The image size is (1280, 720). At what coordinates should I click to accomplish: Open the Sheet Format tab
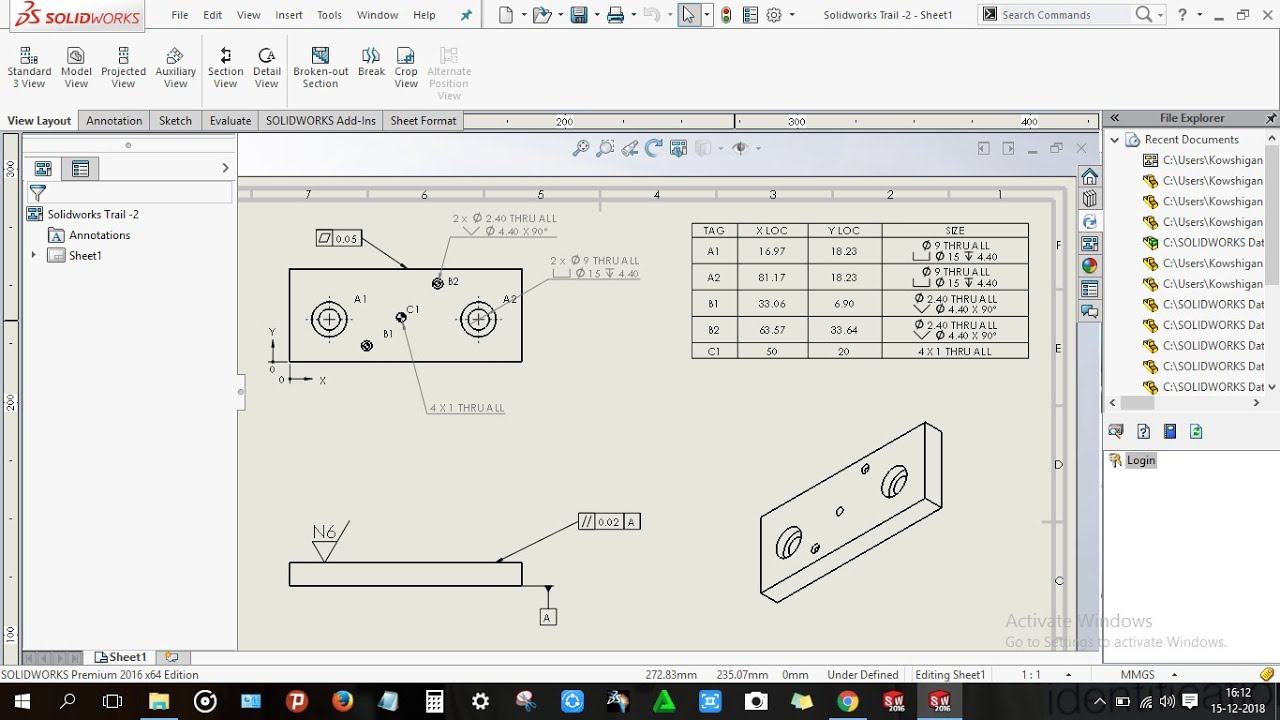(423, 121)
